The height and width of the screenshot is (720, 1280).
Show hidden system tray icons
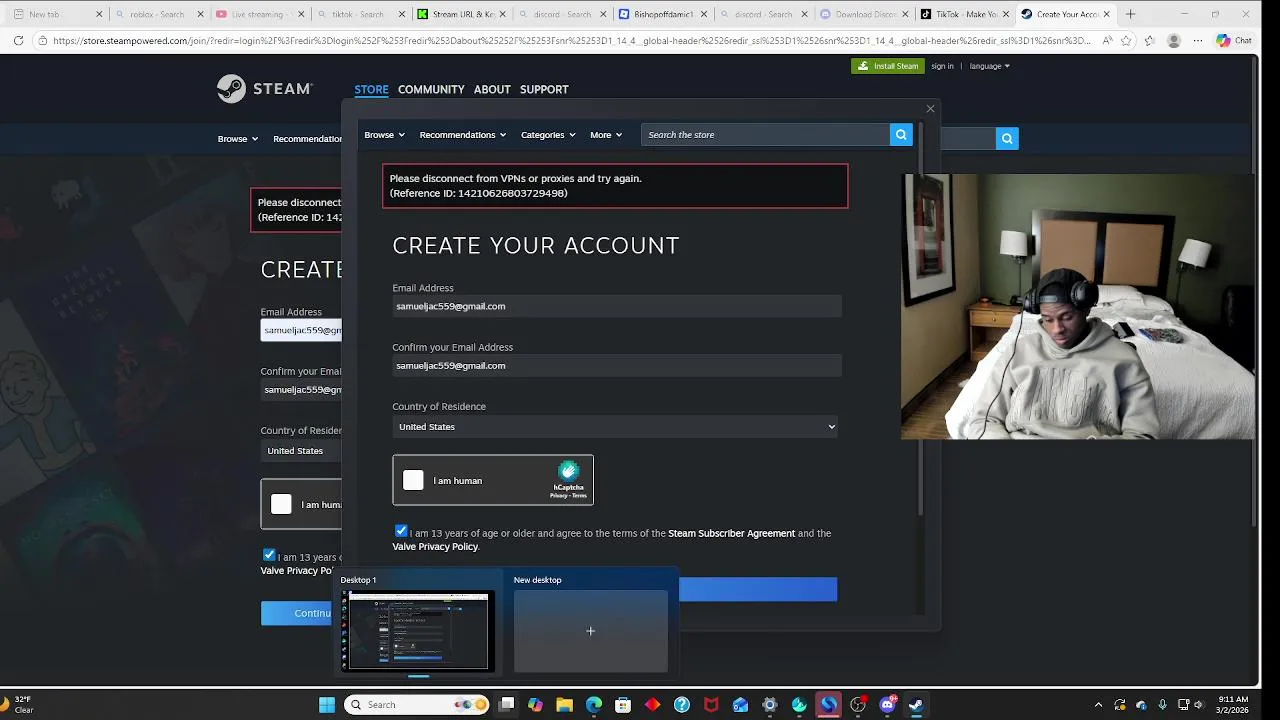(1098, 705)
